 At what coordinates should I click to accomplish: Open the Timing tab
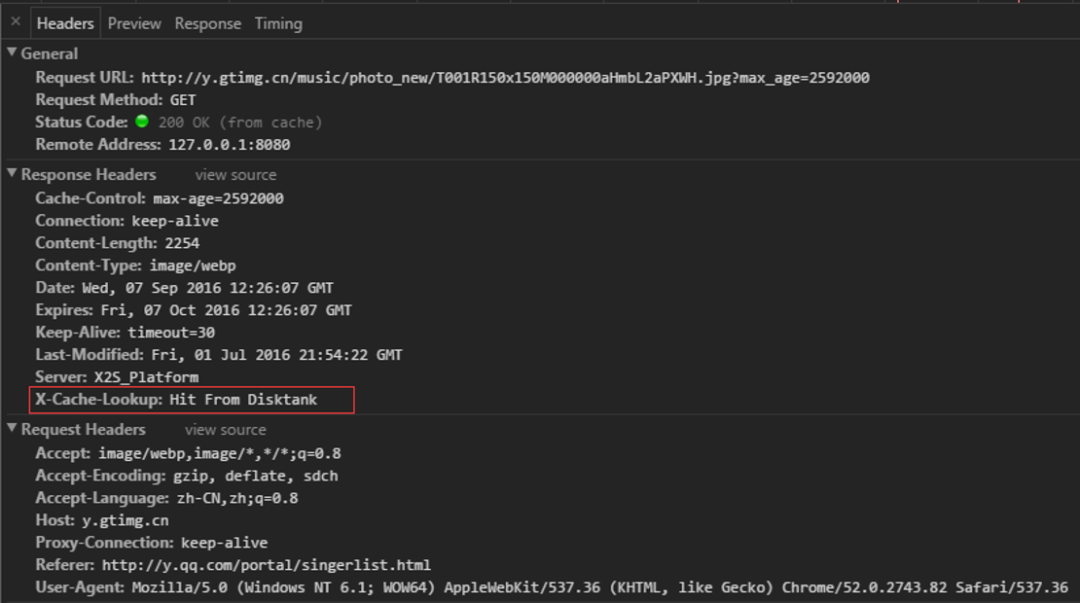[278, 23]
